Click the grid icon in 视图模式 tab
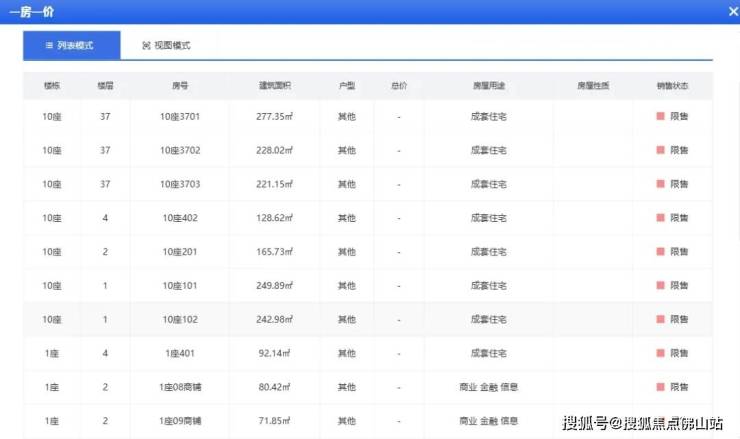 click(147, 45)
